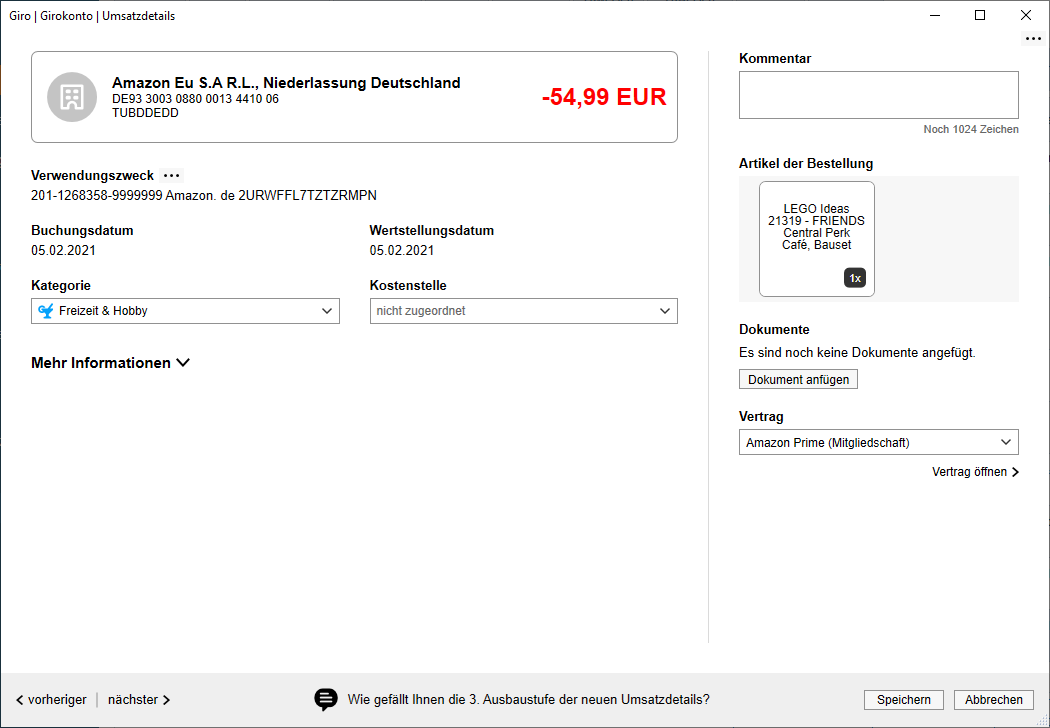The width and height of the screenshot is (1050, 728).
Task: Click the 1x quantity badge
Action: (855, 278)
